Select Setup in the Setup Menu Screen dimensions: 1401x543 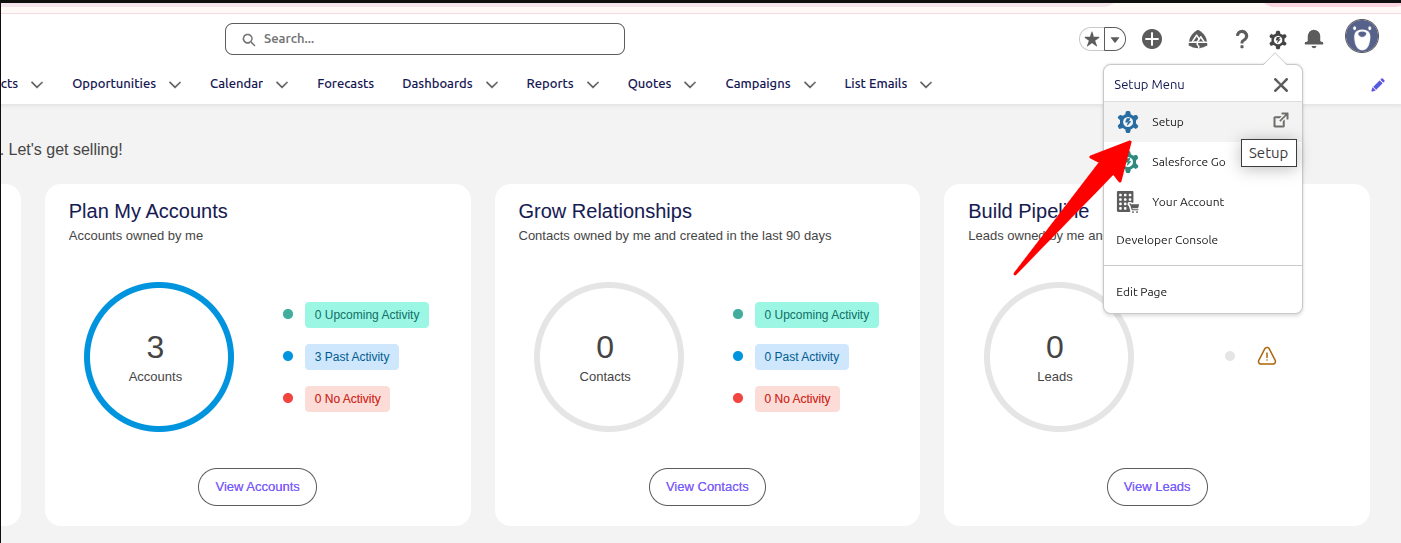click(1167, 122)
